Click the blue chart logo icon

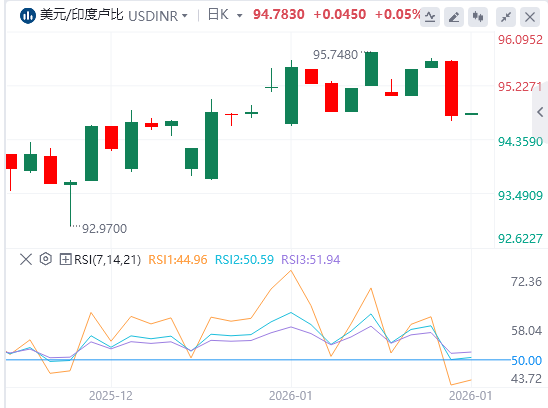(28, 16)
